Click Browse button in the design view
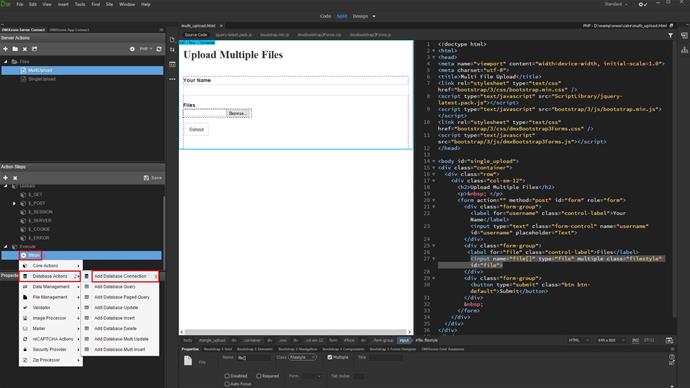Viewport: 690px width, 388px height. click(239, 113)
